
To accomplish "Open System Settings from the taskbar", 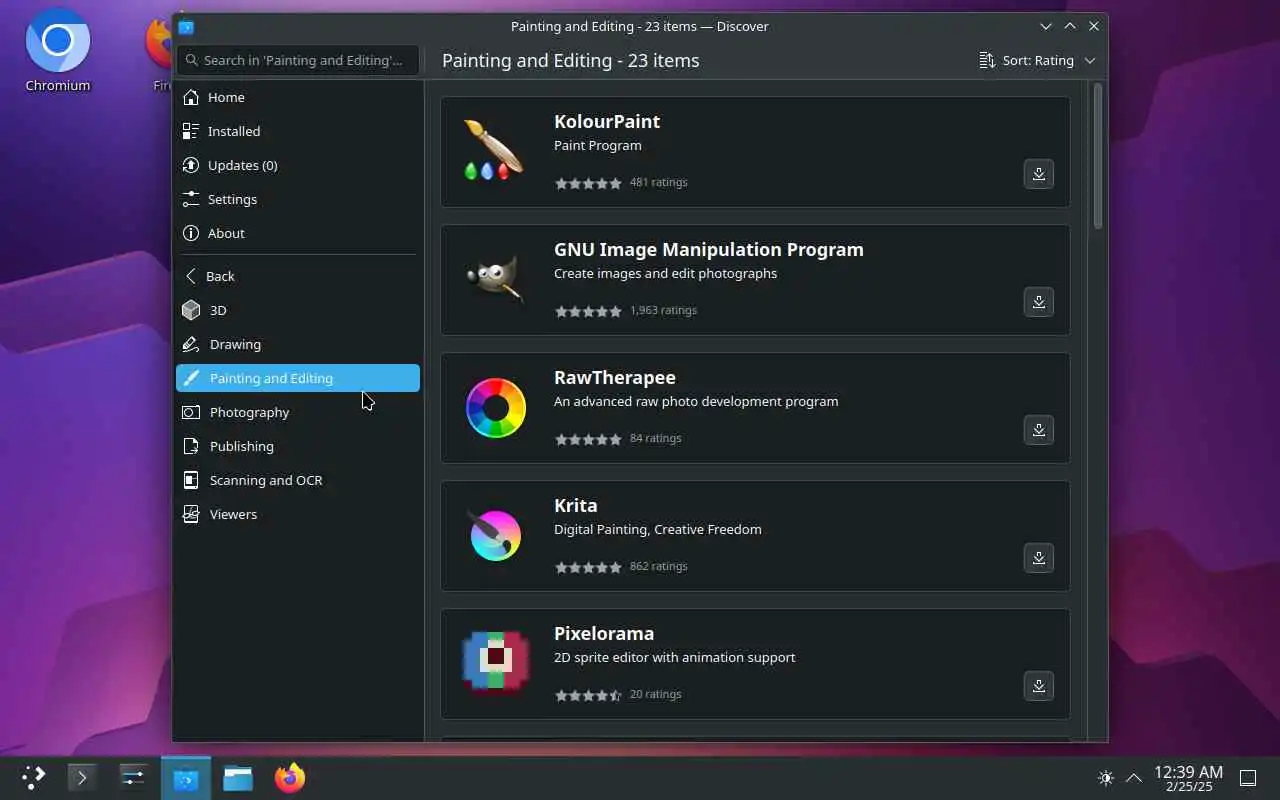I will (133, 777).
